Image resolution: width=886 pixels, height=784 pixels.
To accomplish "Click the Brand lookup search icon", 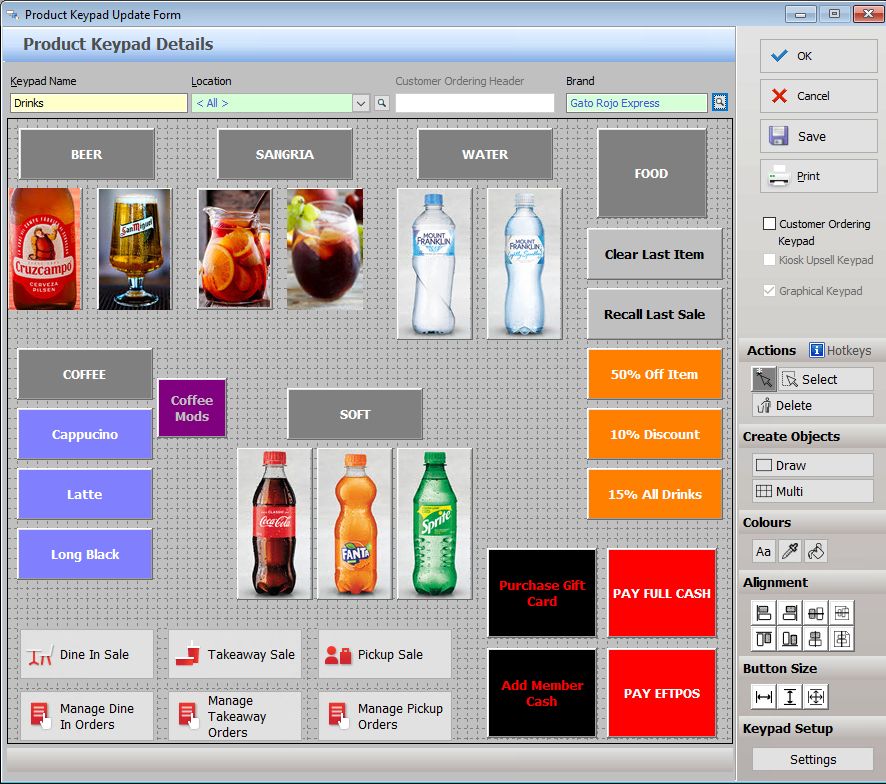I will [720, 103].
